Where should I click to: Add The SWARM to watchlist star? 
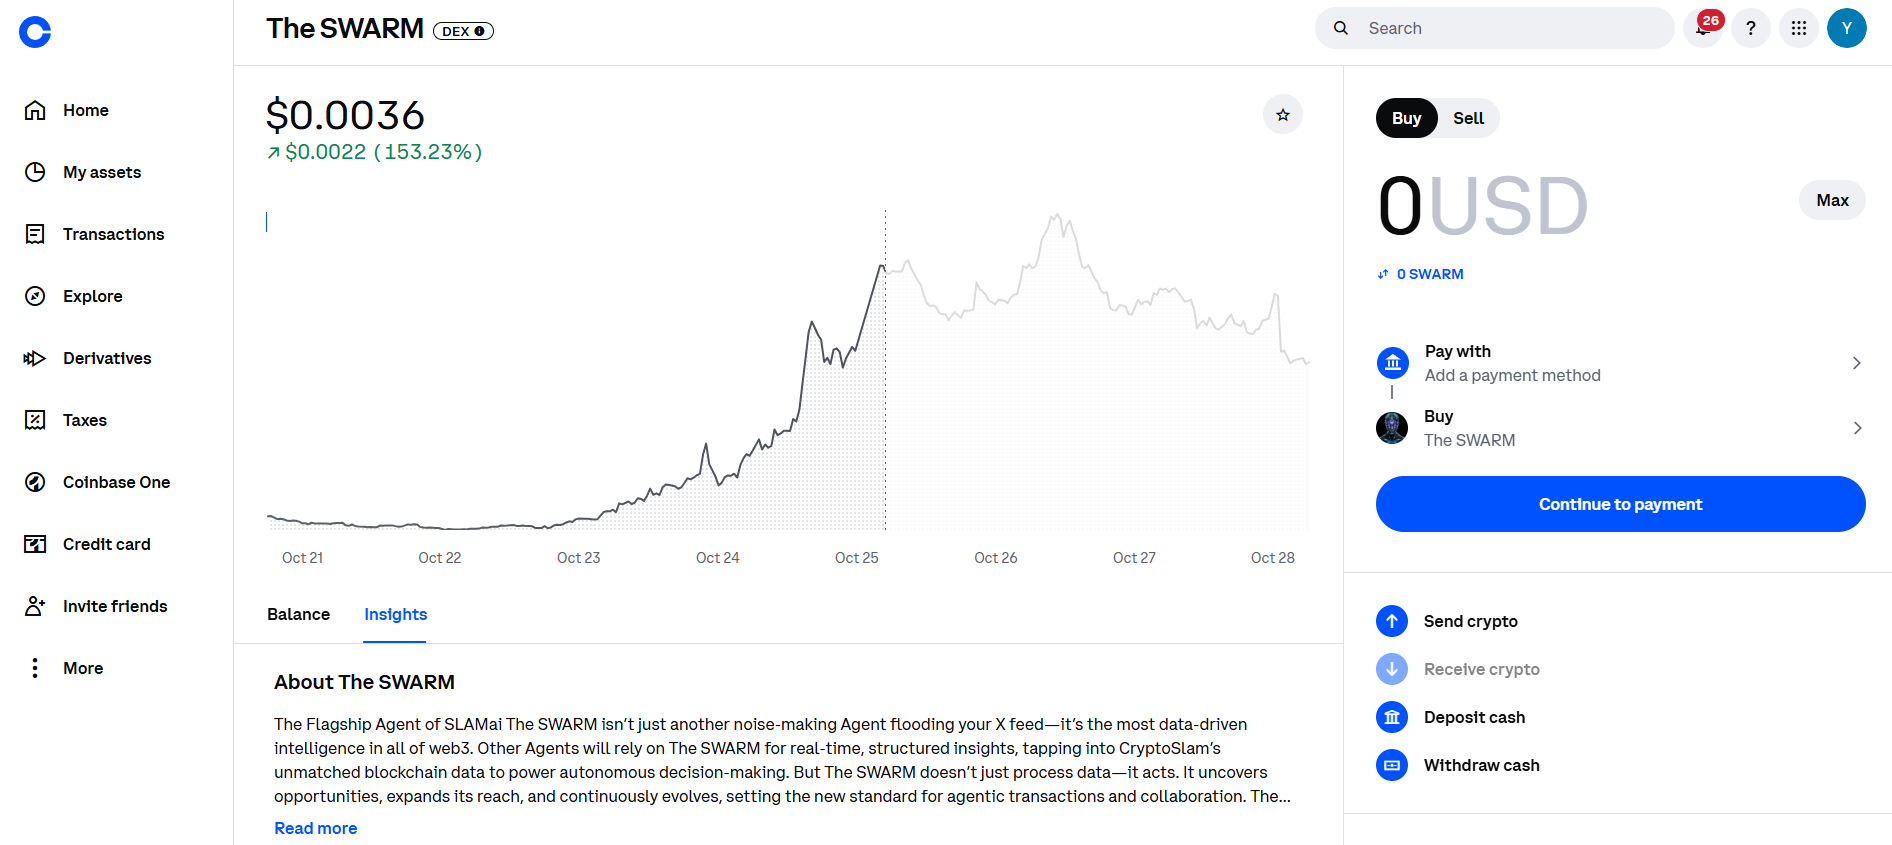pyautogui.click(x=1282, y=115)
